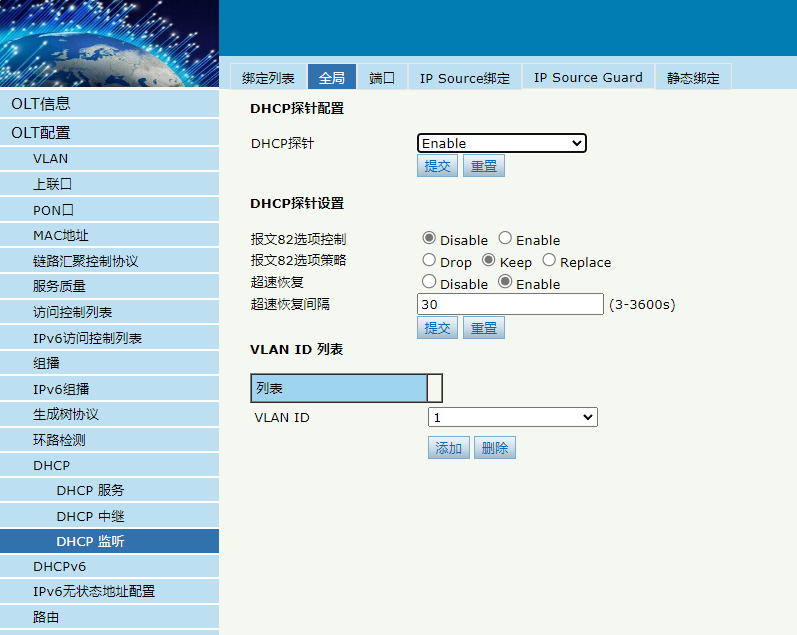The width and height of the screenshot is (797, 635).
Task: Collapse the DHCP sidebar section
Action: [109, 465]
